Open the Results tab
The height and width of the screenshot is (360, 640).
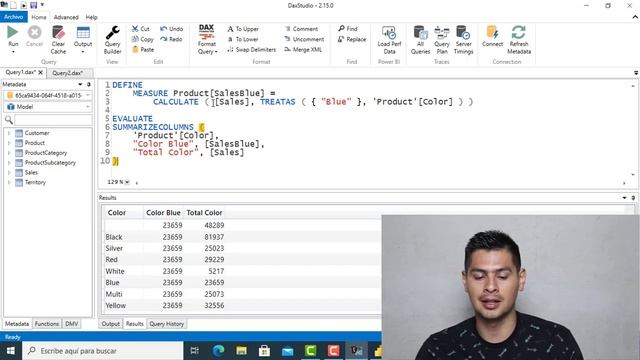[134, 324]
